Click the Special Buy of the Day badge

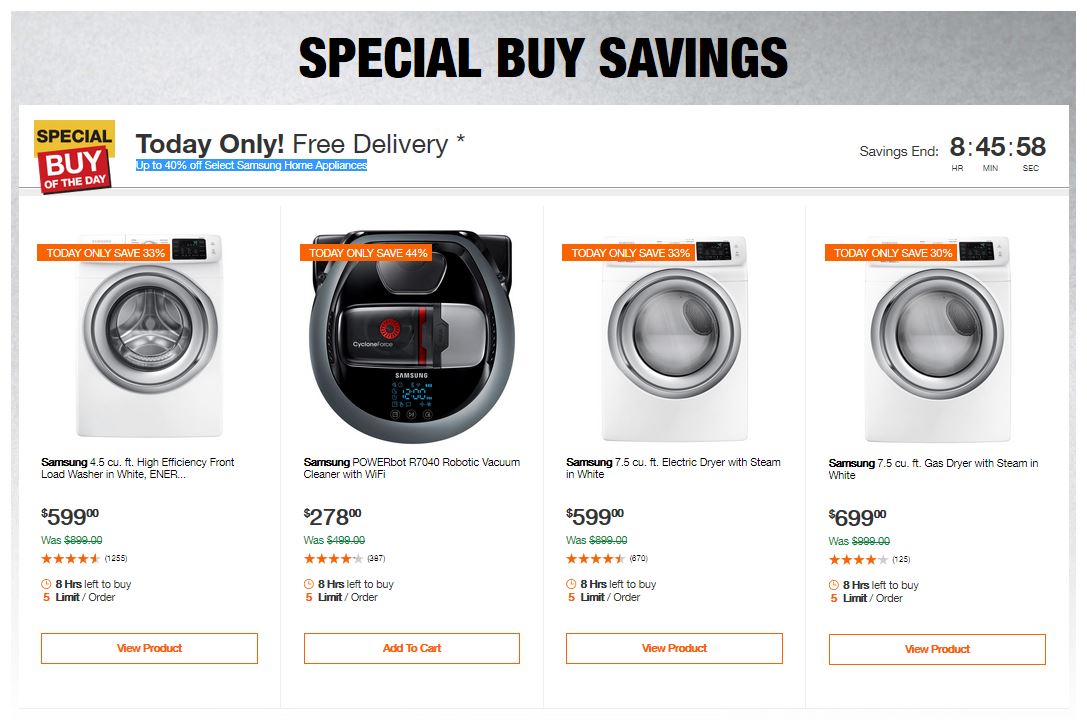pos(74,156)
